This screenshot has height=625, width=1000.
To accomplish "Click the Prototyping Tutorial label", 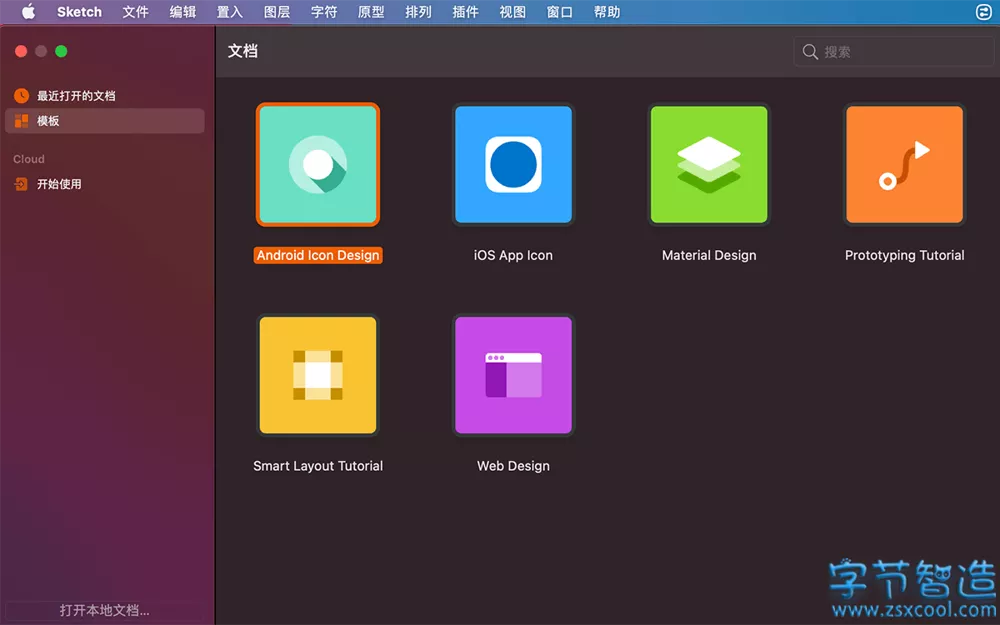I will point(904,255).
